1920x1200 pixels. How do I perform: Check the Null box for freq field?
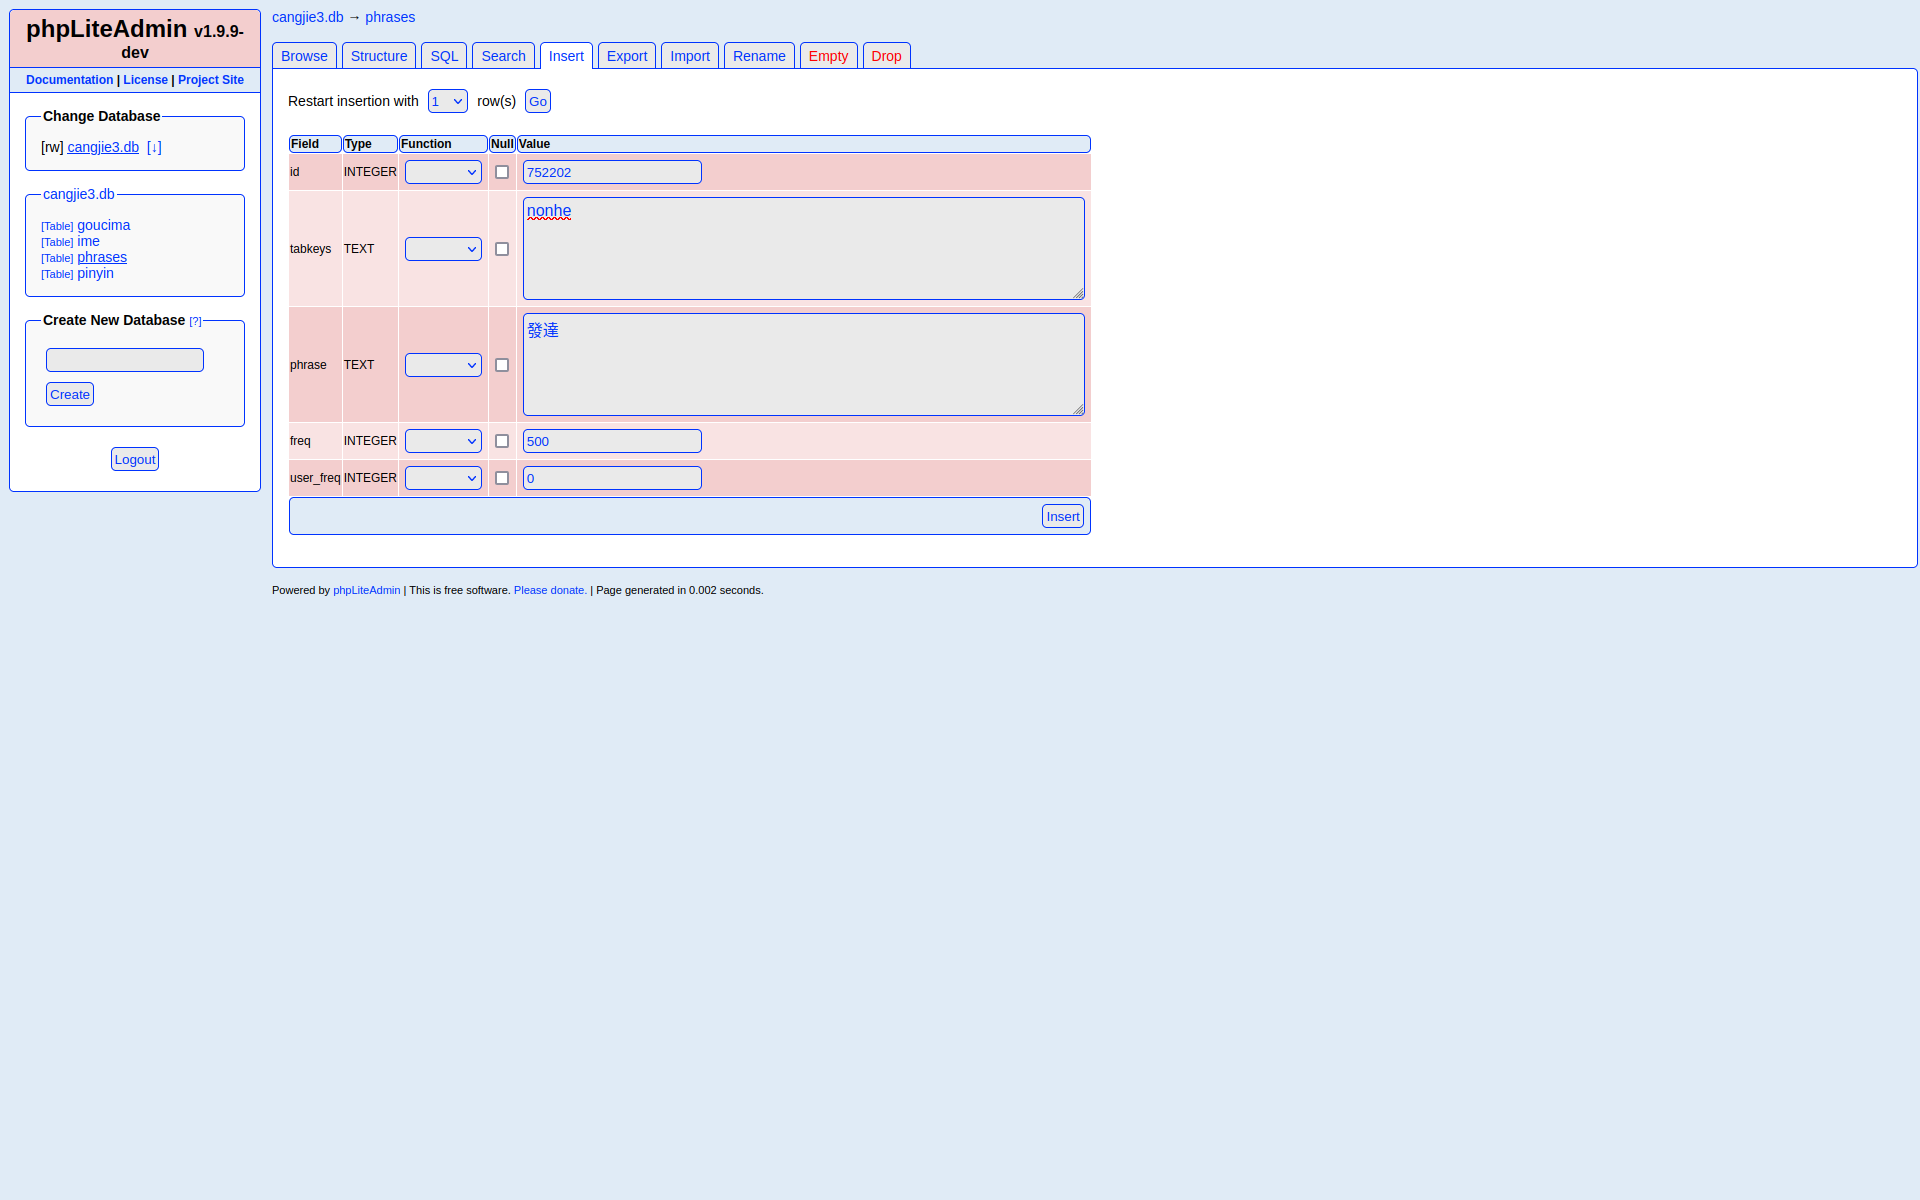pos(502,441)
